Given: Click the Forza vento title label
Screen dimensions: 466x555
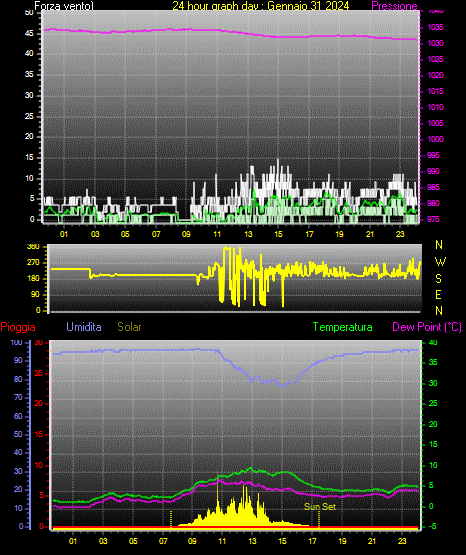Looking at the screenshot, I should tap(64, 6).
